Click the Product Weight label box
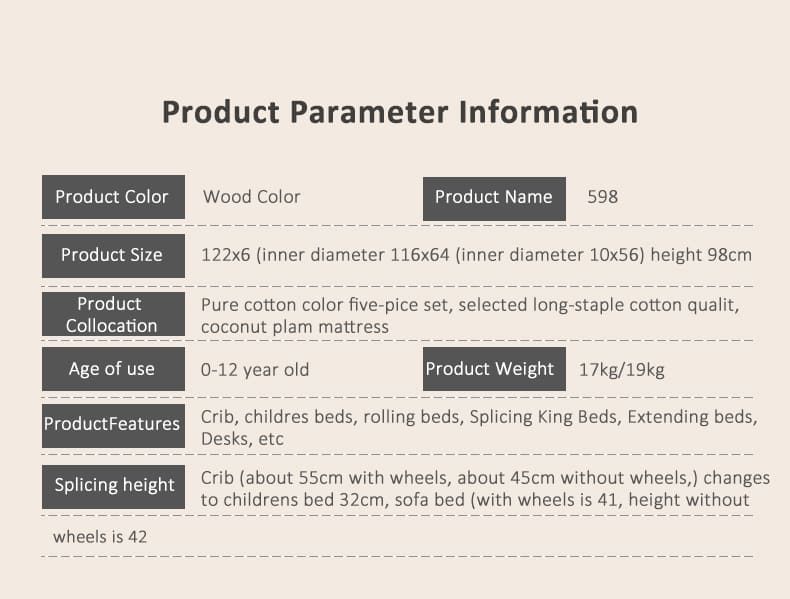790x599 pixels. click(x=494, y=369)
